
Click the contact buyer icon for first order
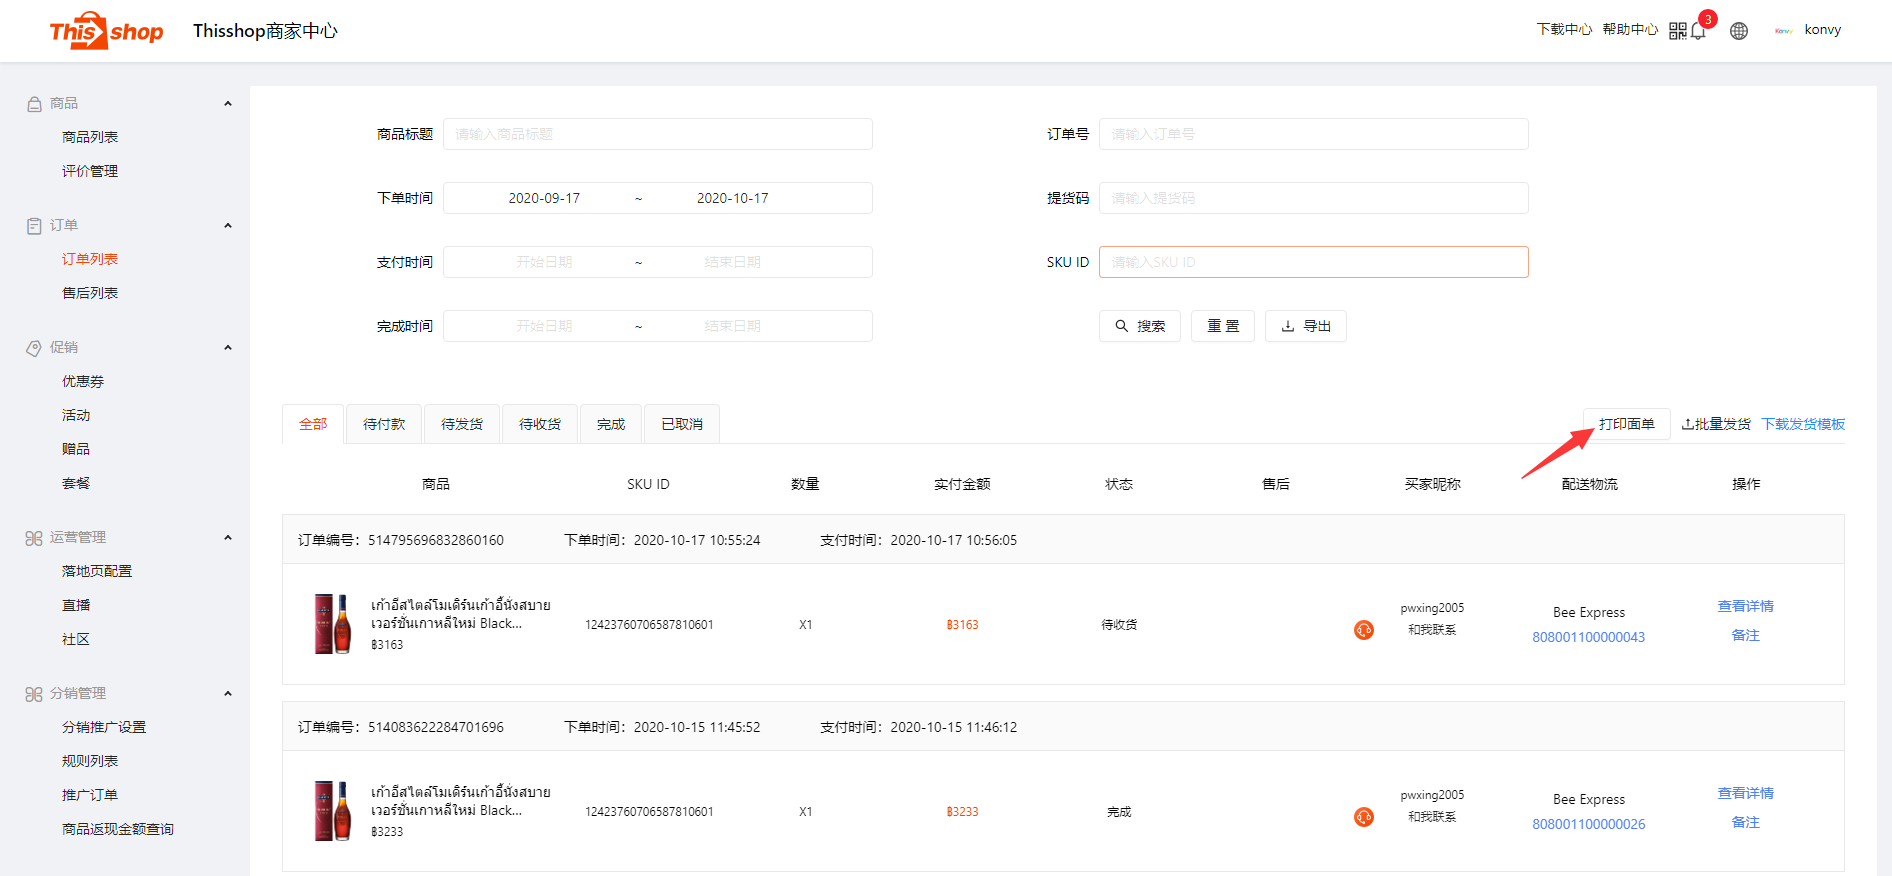(1363, 630)
